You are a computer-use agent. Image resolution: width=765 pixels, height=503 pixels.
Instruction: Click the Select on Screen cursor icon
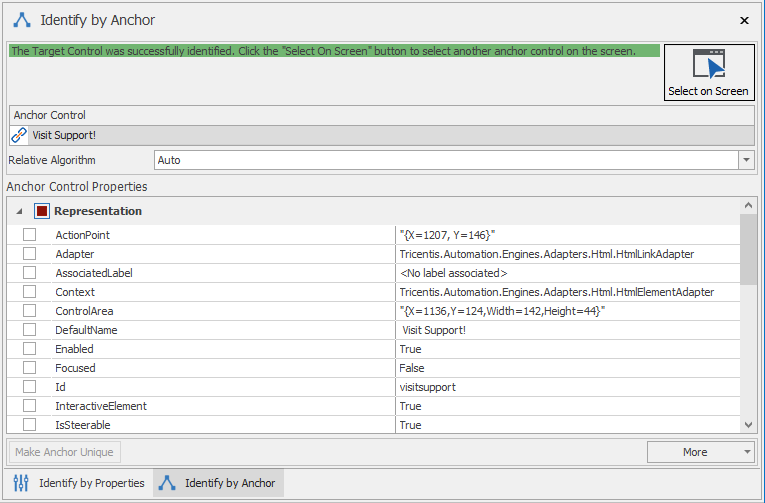pyautogui.click(x=709, y=64)
